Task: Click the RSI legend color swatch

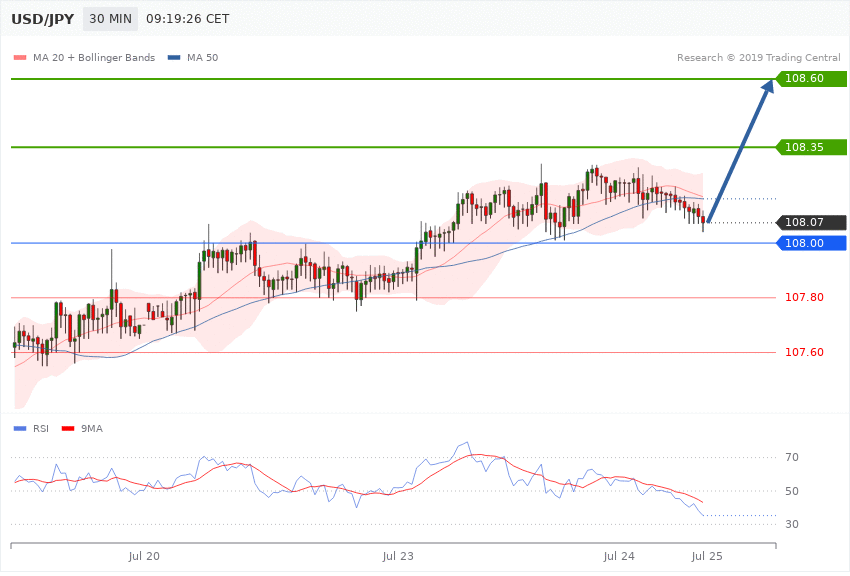Action: point(20,429)
